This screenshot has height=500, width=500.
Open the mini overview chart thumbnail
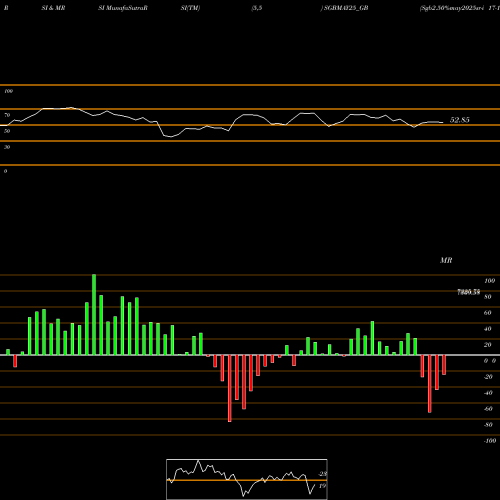[x=247, y=479]
